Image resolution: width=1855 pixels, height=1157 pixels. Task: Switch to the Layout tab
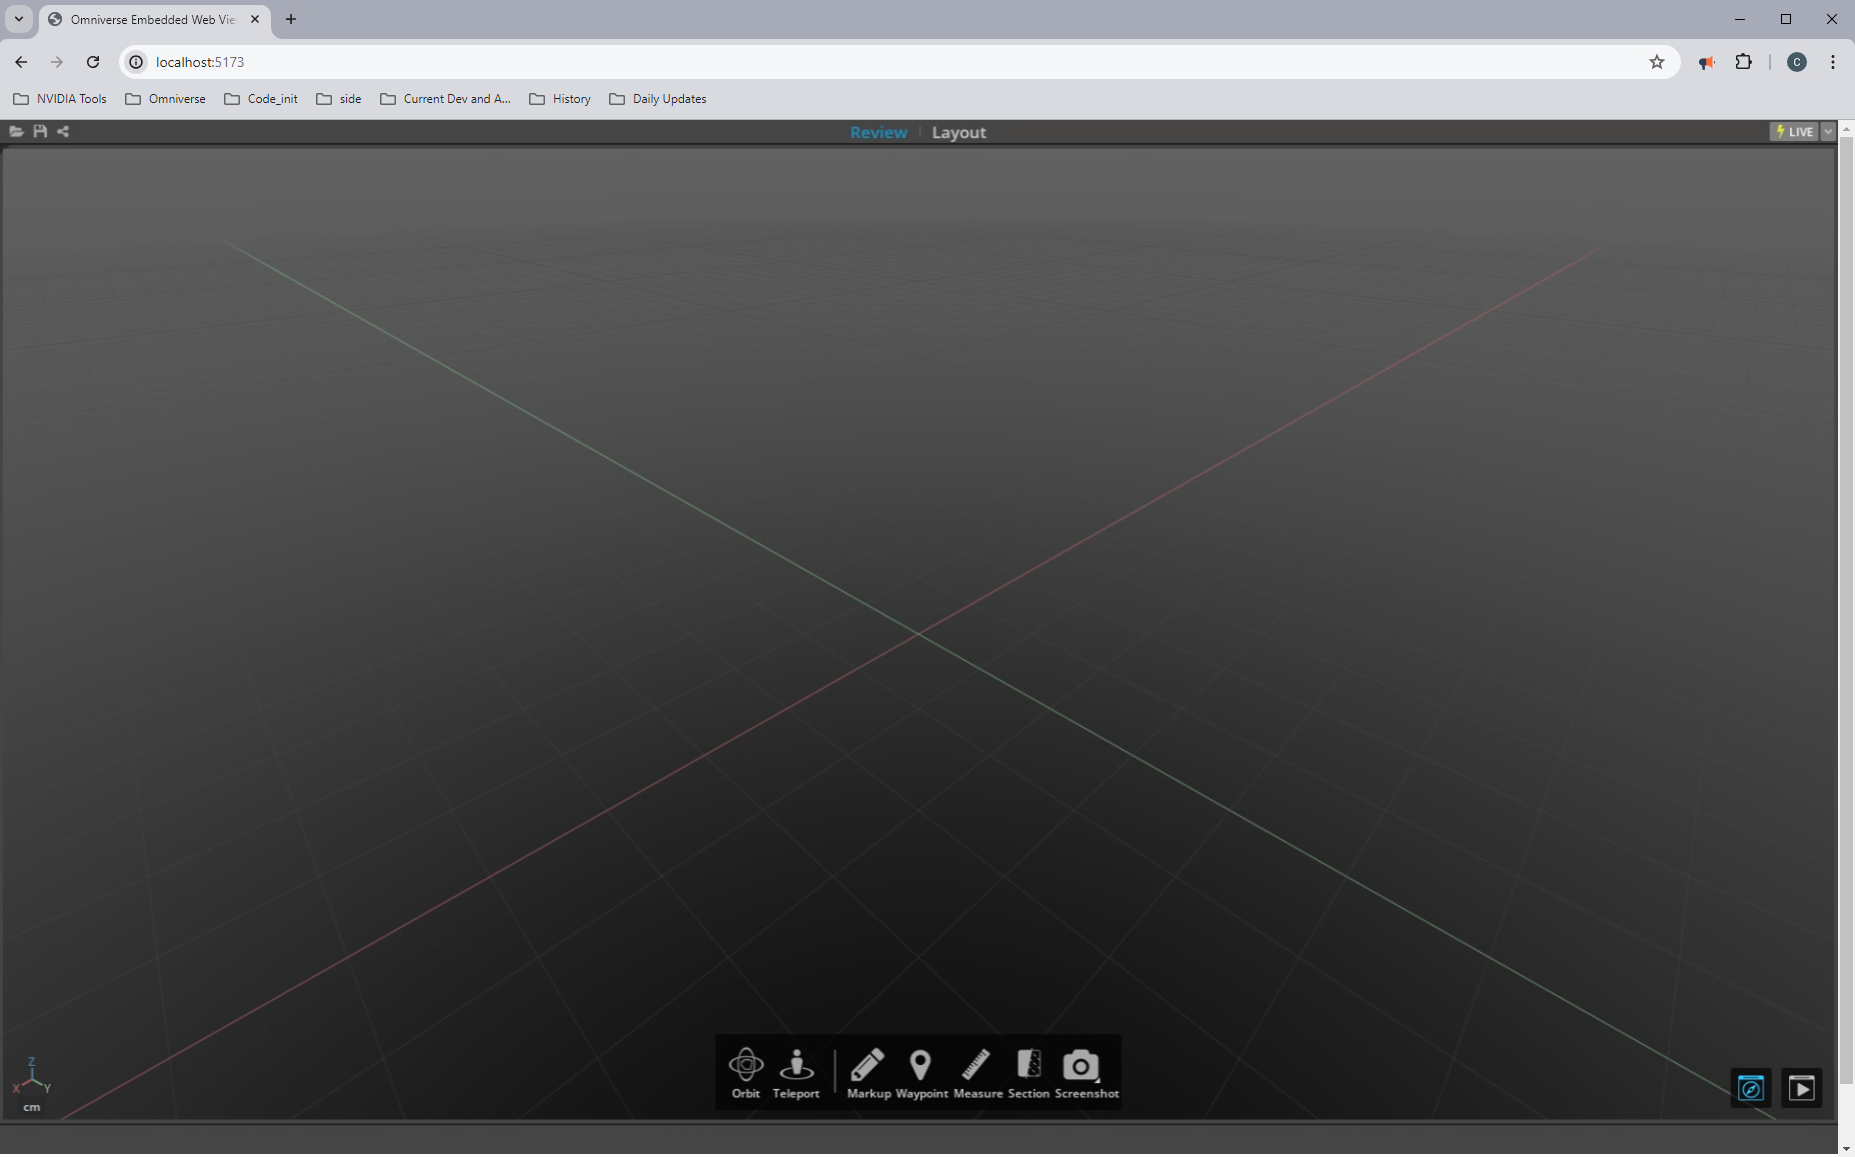click(x=959, y=132)
